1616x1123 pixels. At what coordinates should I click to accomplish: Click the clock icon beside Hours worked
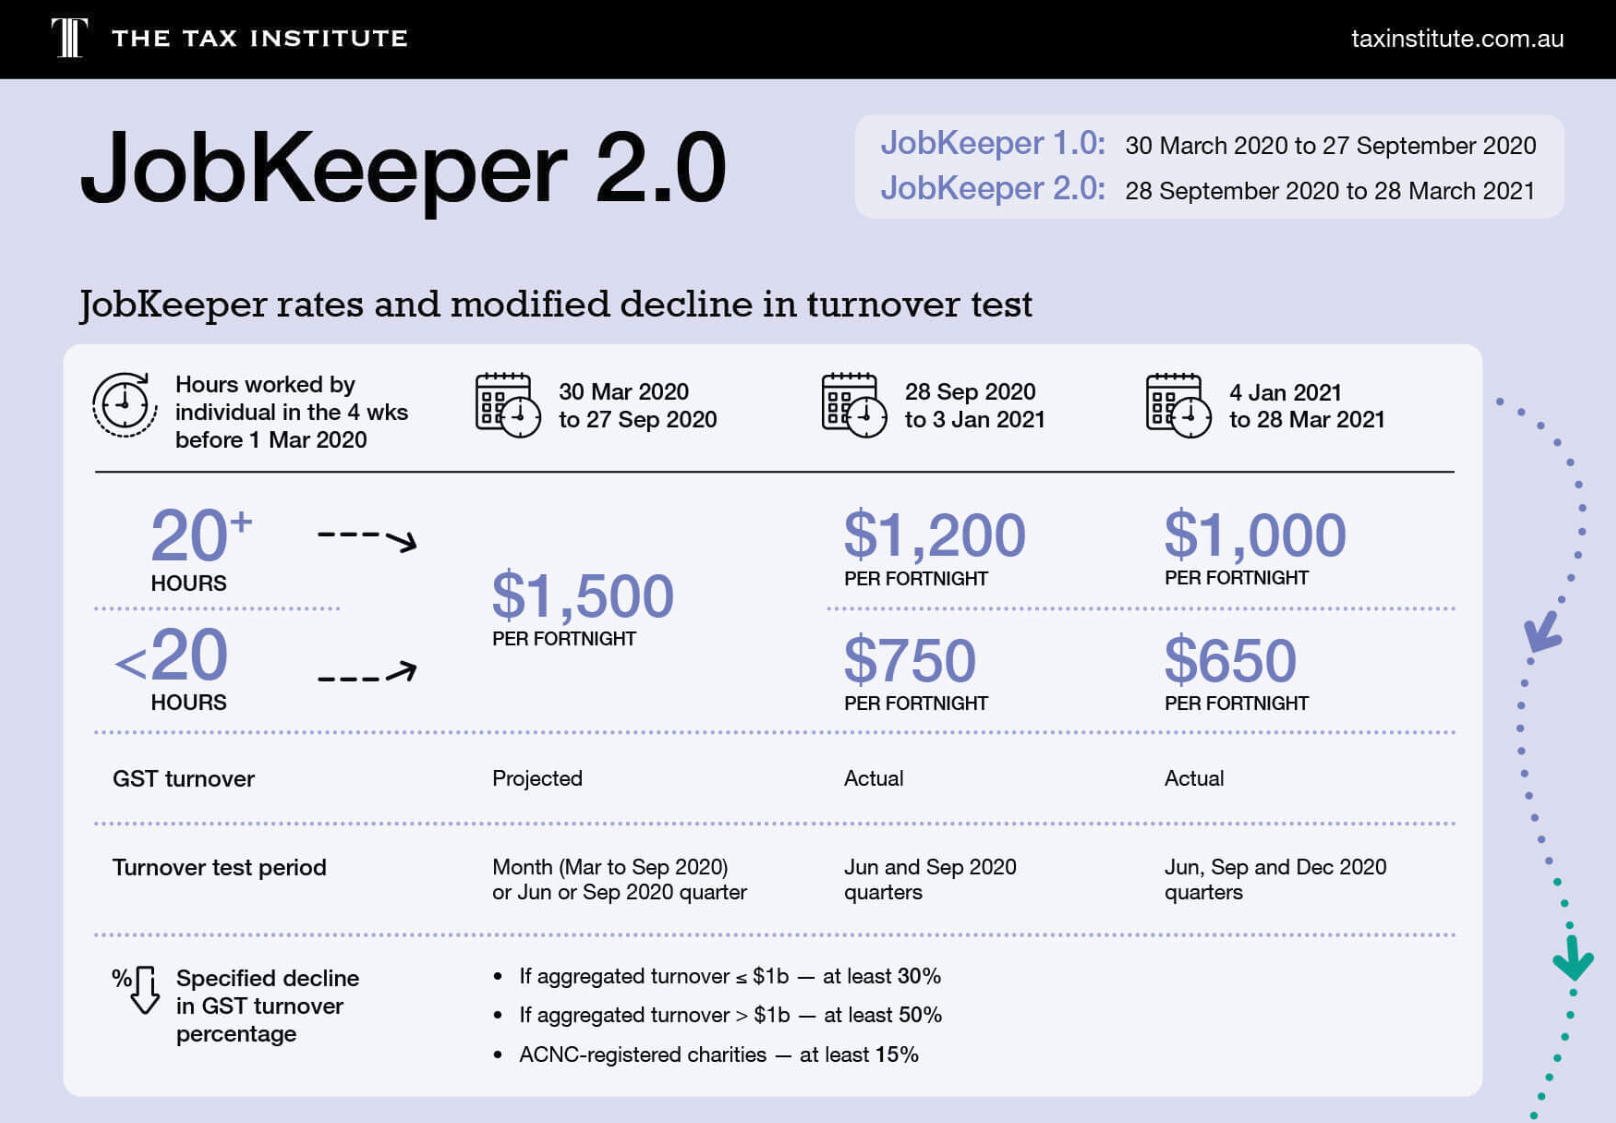click(125, 405)
